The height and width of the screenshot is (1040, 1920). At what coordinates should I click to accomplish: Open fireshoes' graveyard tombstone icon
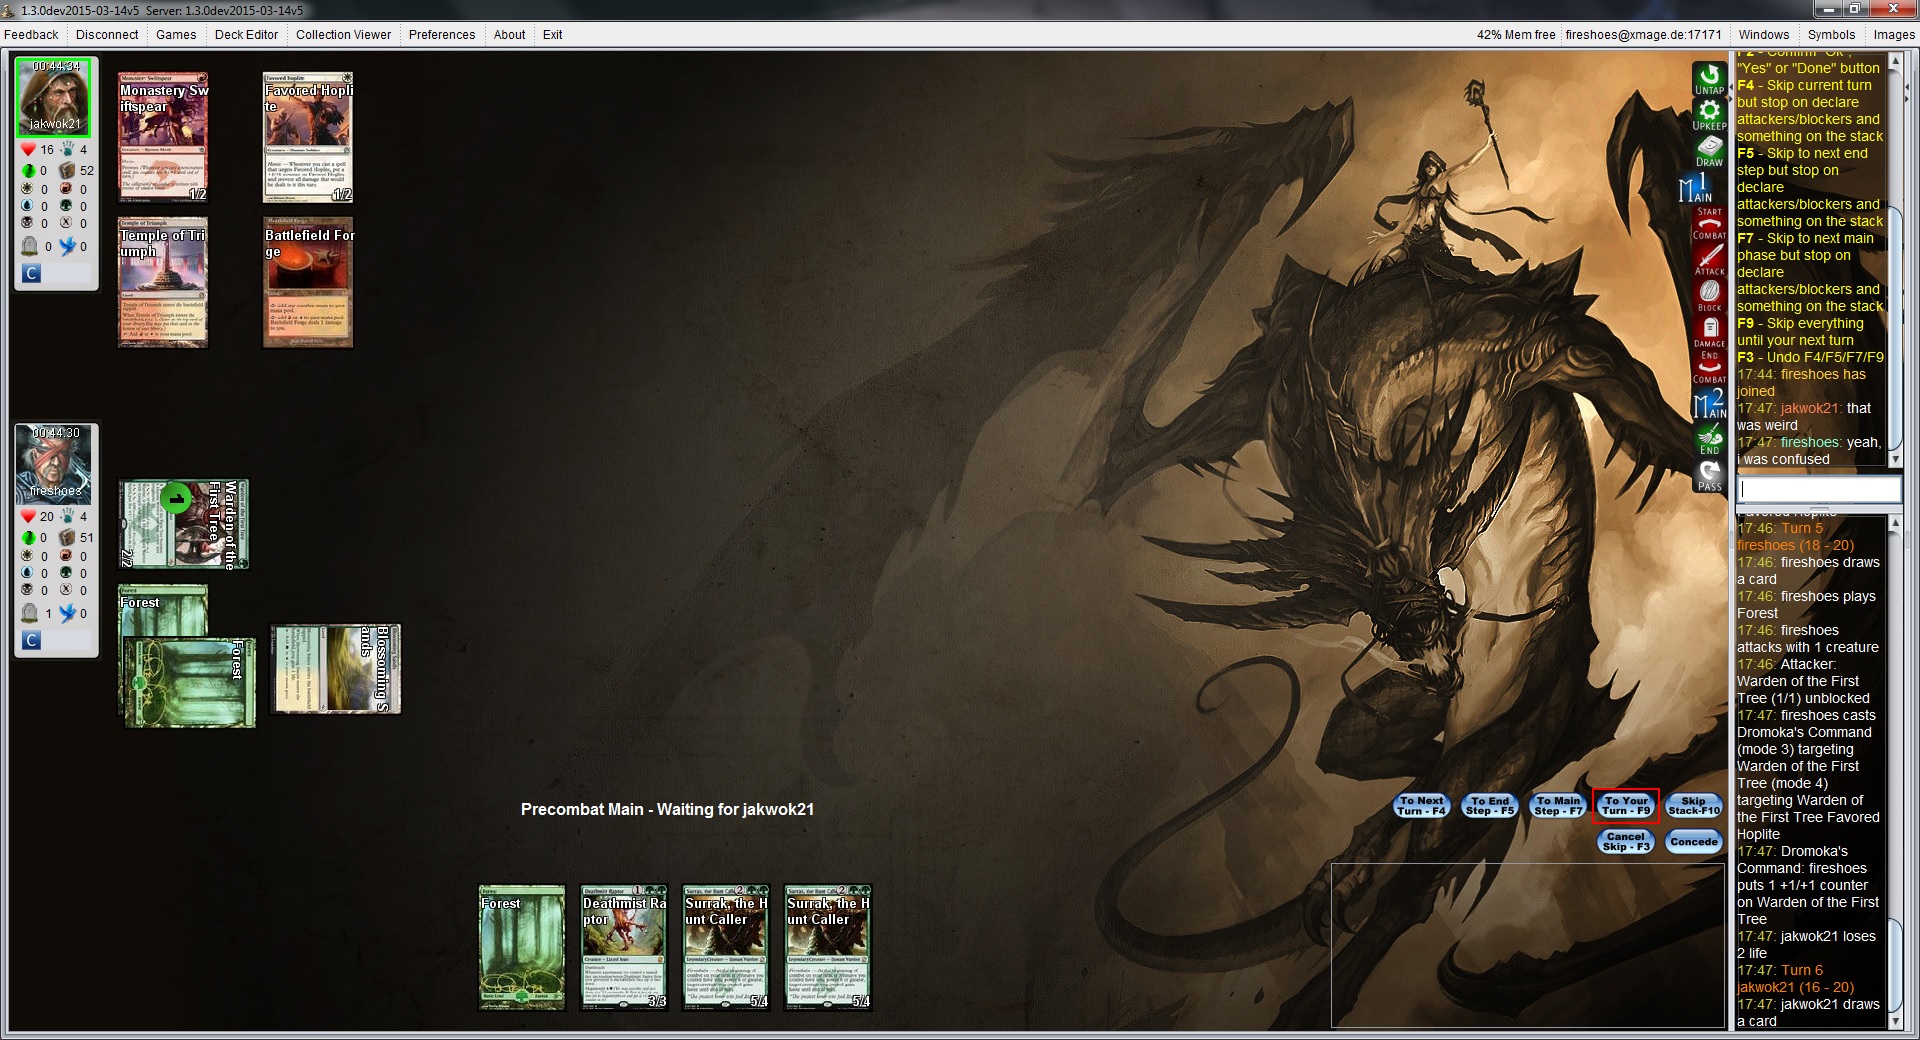tap(29, 613)
